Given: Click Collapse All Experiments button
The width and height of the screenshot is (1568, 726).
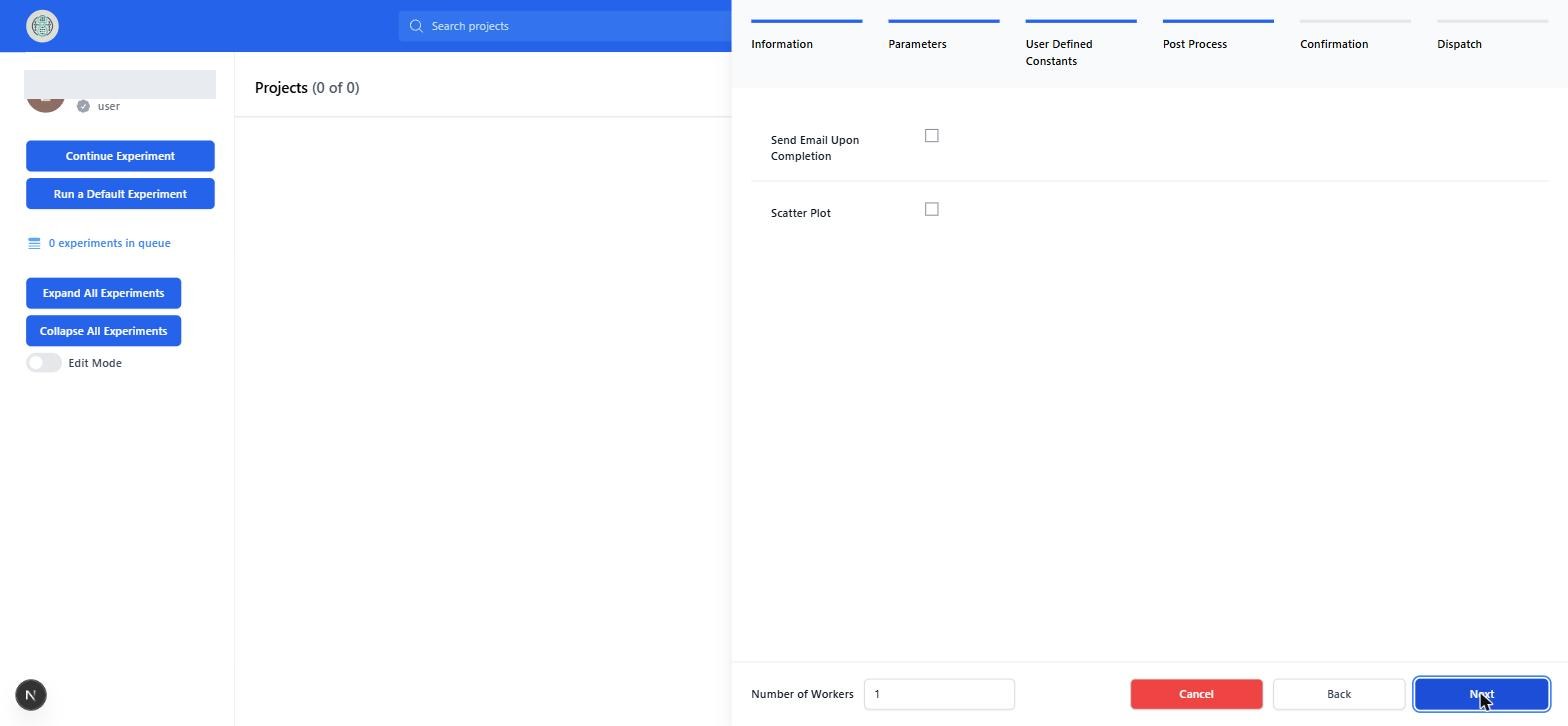Looking at the screenshot, I should tap(103, 331).
